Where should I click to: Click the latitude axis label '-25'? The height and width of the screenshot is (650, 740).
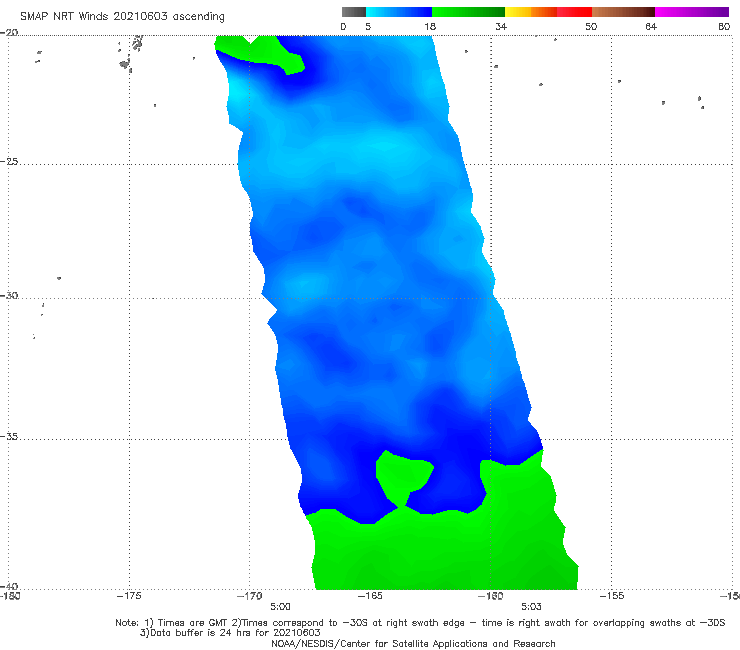click(x=9, y=161)
